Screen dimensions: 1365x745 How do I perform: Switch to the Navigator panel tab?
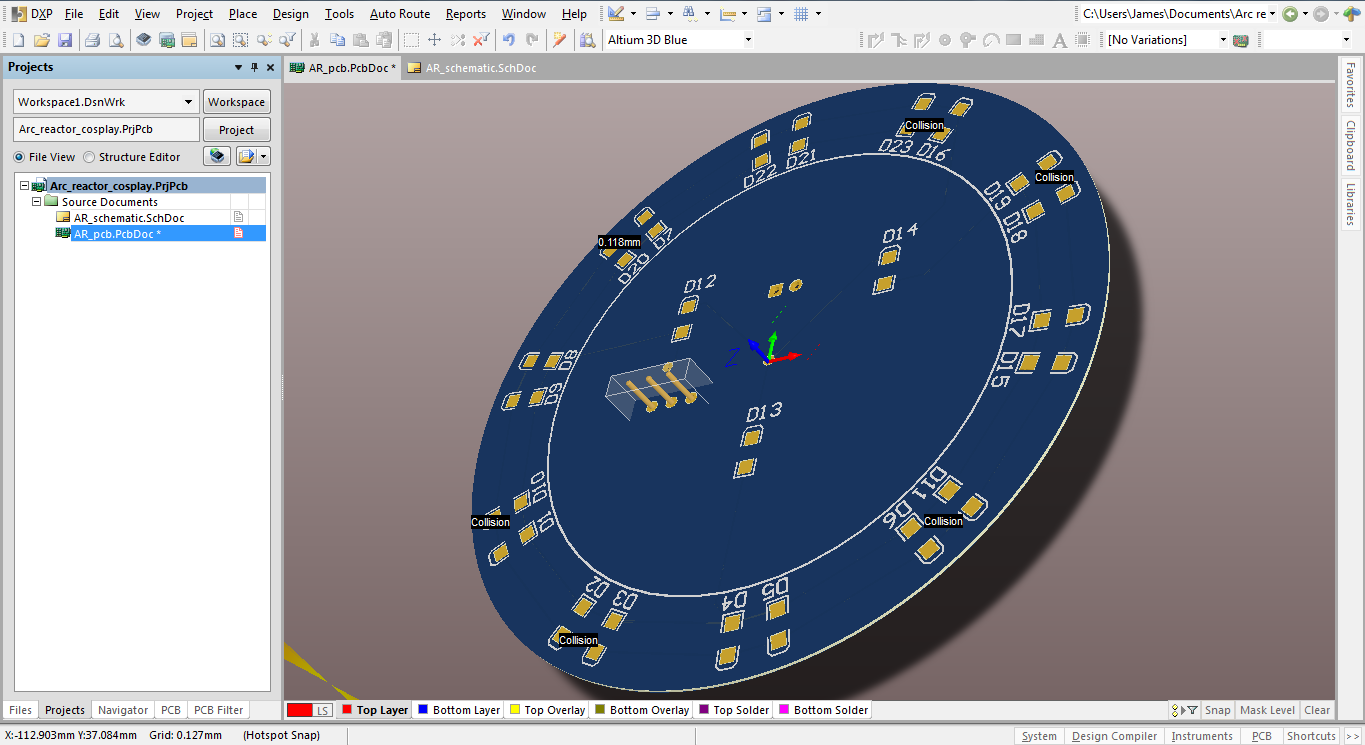tap(123, 710)
